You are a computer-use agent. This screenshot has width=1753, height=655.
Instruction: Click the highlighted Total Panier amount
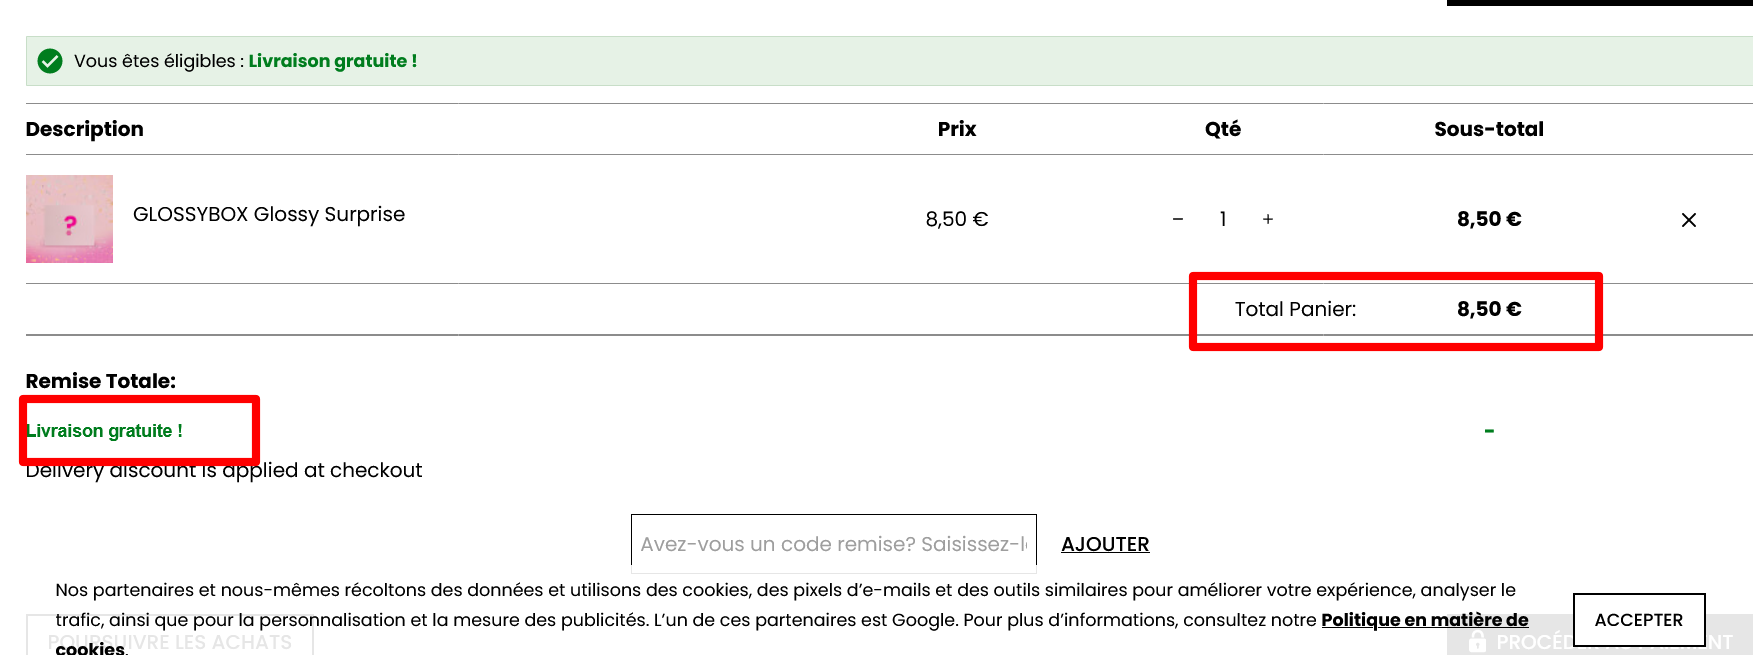(x=1488, y=309)
